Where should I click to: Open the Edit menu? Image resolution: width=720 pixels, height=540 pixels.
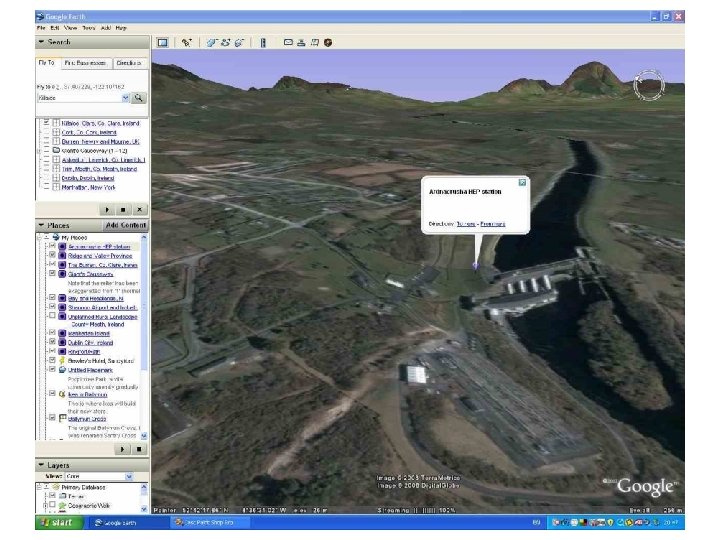coord(55,28)
